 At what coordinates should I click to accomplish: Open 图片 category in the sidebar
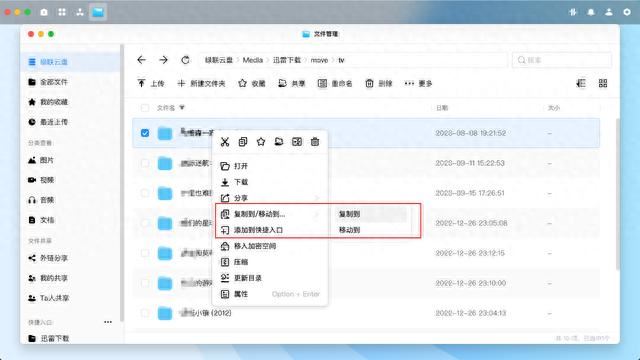tap(71, 160)
